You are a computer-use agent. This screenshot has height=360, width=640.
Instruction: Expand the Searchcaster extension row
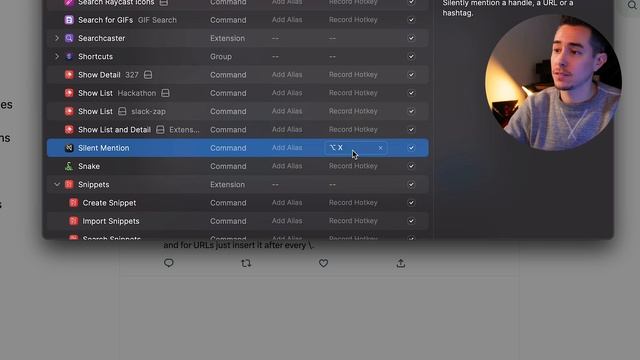pyautogui.click(x=57, y=38)
